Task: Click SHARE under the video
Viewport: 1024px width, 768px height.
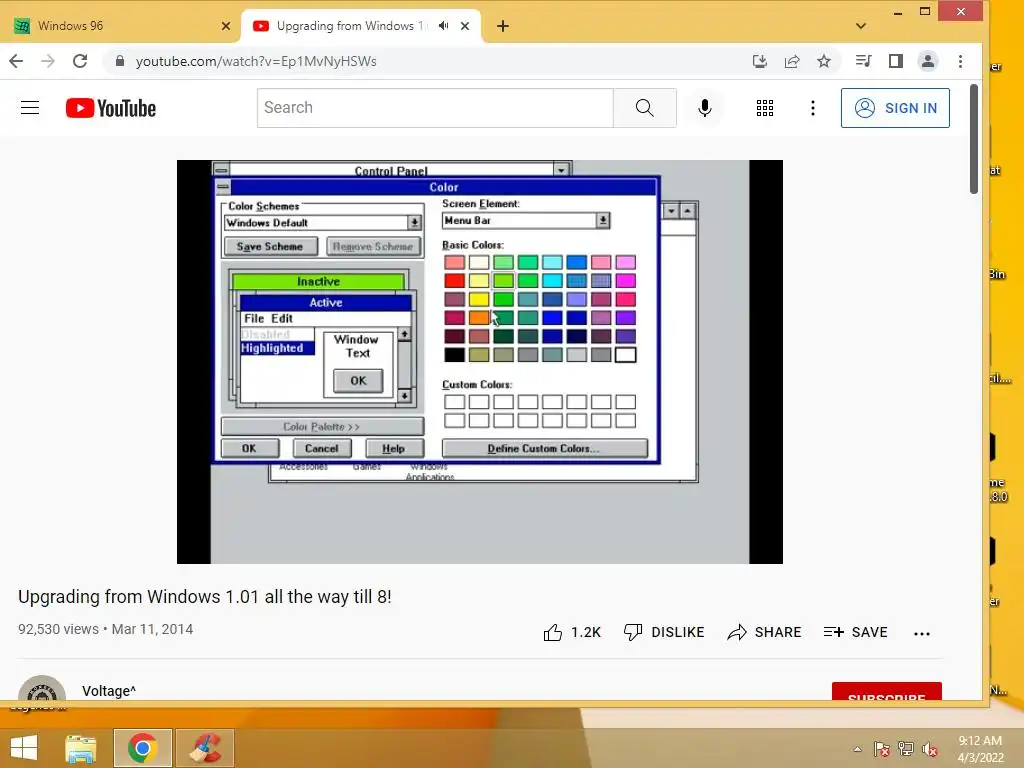Action: [x=764, y=632]
